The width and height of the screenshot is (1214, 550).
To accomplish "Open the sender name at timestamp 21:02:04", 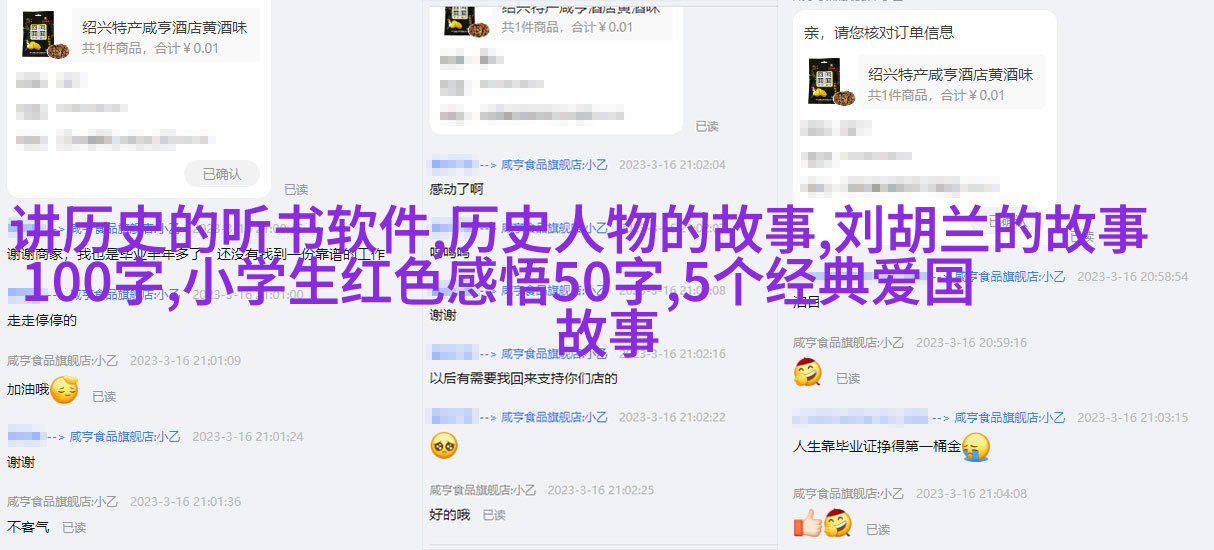I will [554, 165].
